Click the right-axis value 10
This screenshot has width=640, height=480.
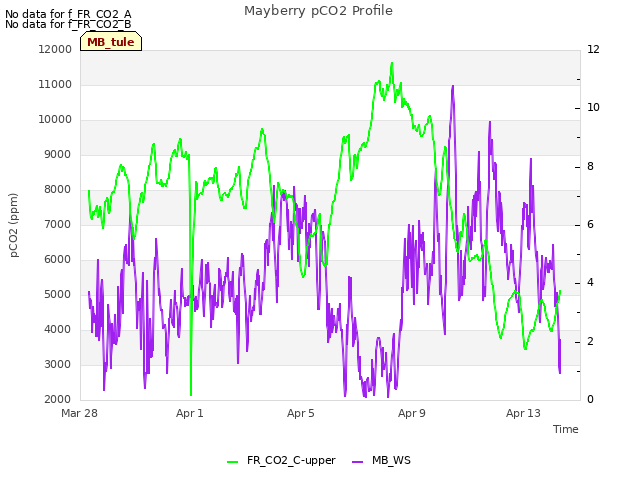[x=593, y=108]
